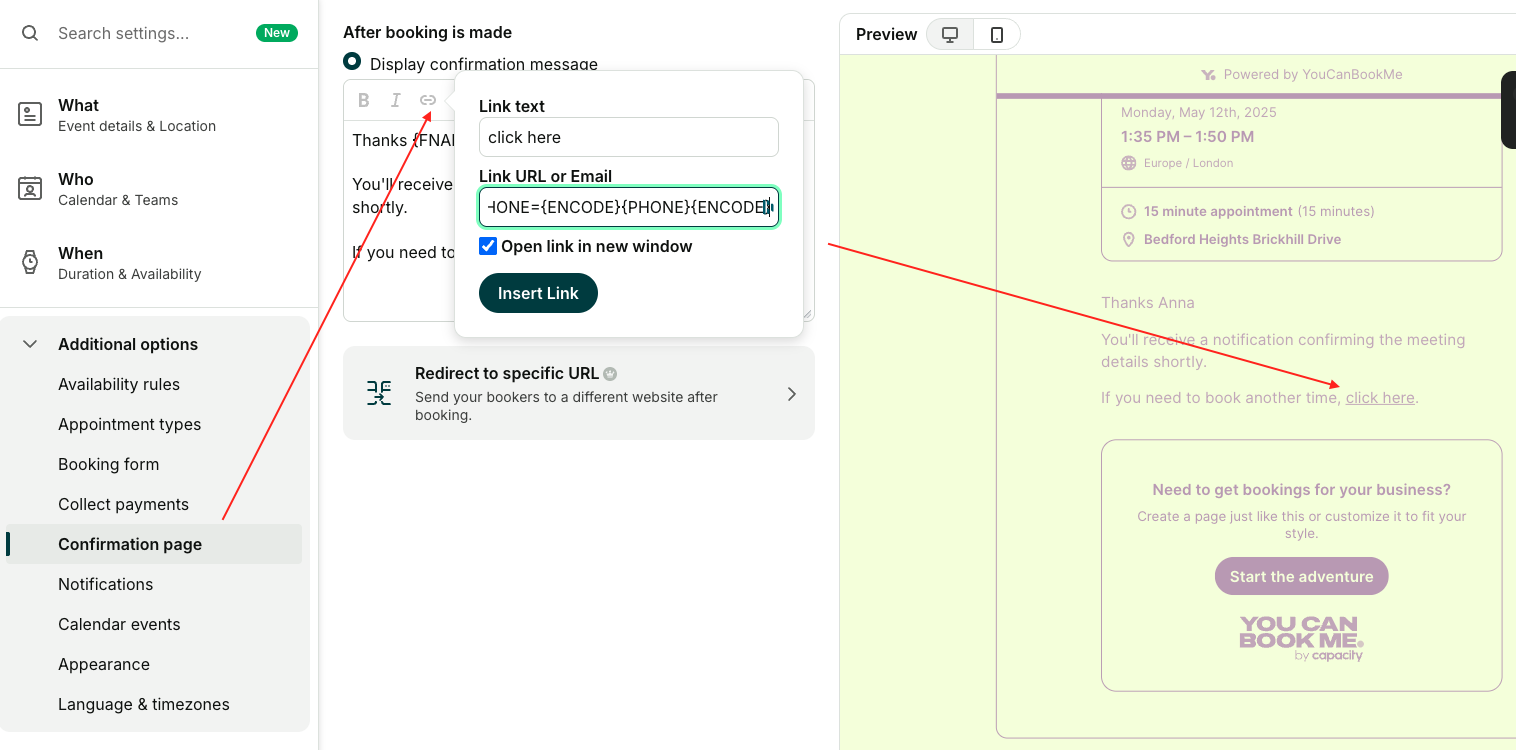Image resolution: width=1516 pixels, height=750 pixels.
Task: Click Powered by YouCanBookMe link
Action: 1301,74
